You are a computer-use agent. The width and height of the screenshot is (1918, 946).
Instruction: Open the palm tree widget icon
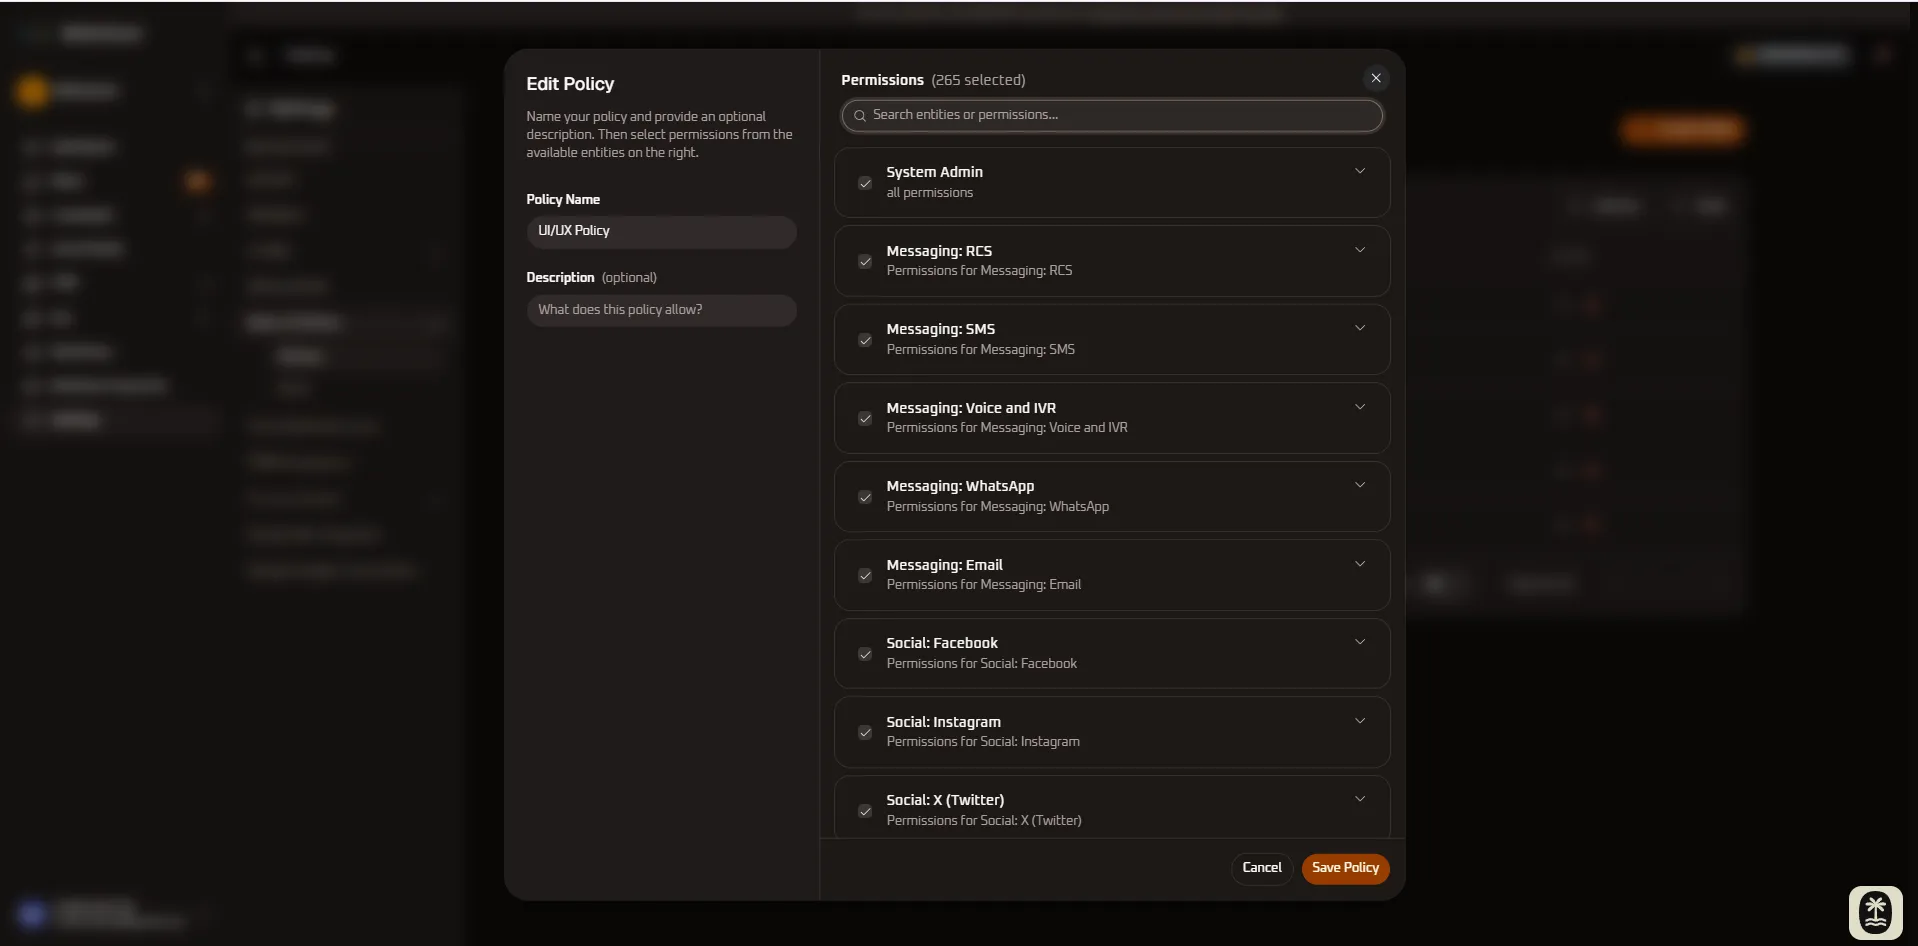pyautogui.click(x=1875, y=912)
